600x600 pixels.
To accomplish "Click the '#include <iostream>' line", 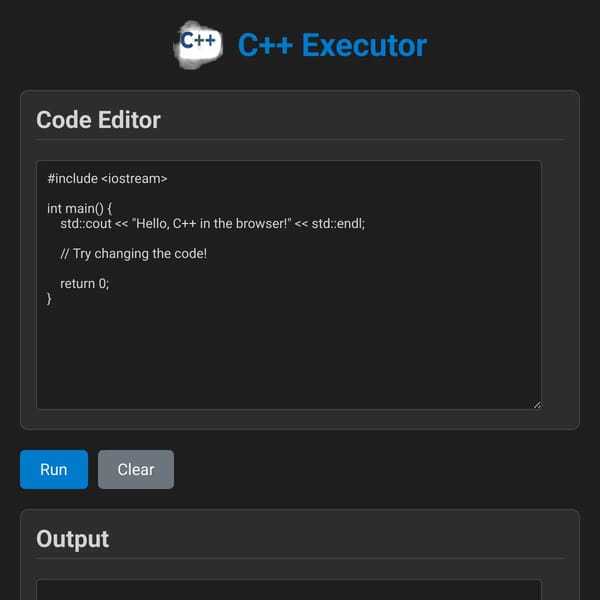I will pyautogui.click(x=107, y=179).
